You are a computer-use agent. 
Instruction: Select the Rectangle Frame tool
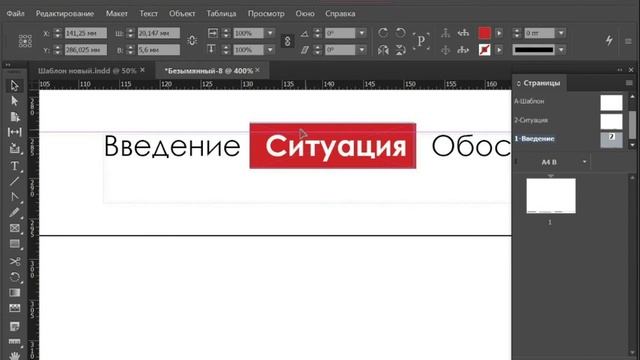pyautogui.click(x=14, y=228)
